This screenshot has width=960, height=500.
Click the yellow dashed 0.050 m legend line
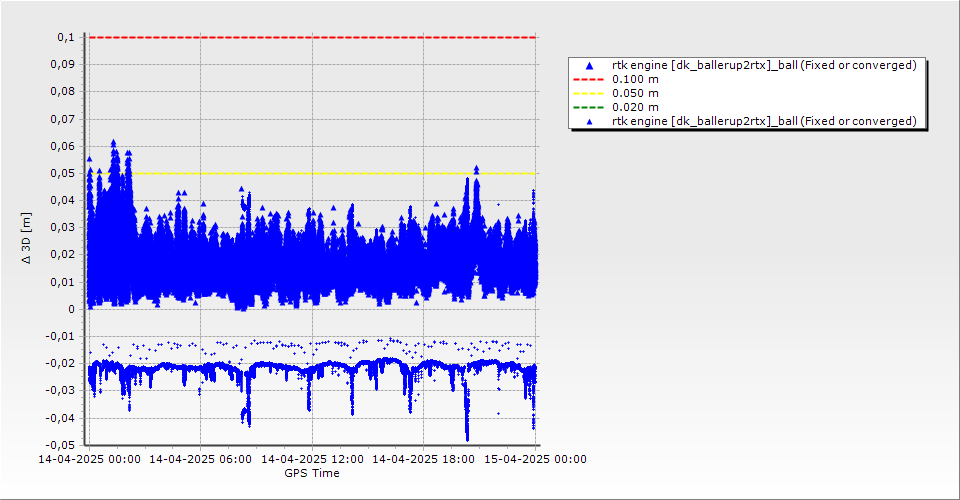click(588, 94)
